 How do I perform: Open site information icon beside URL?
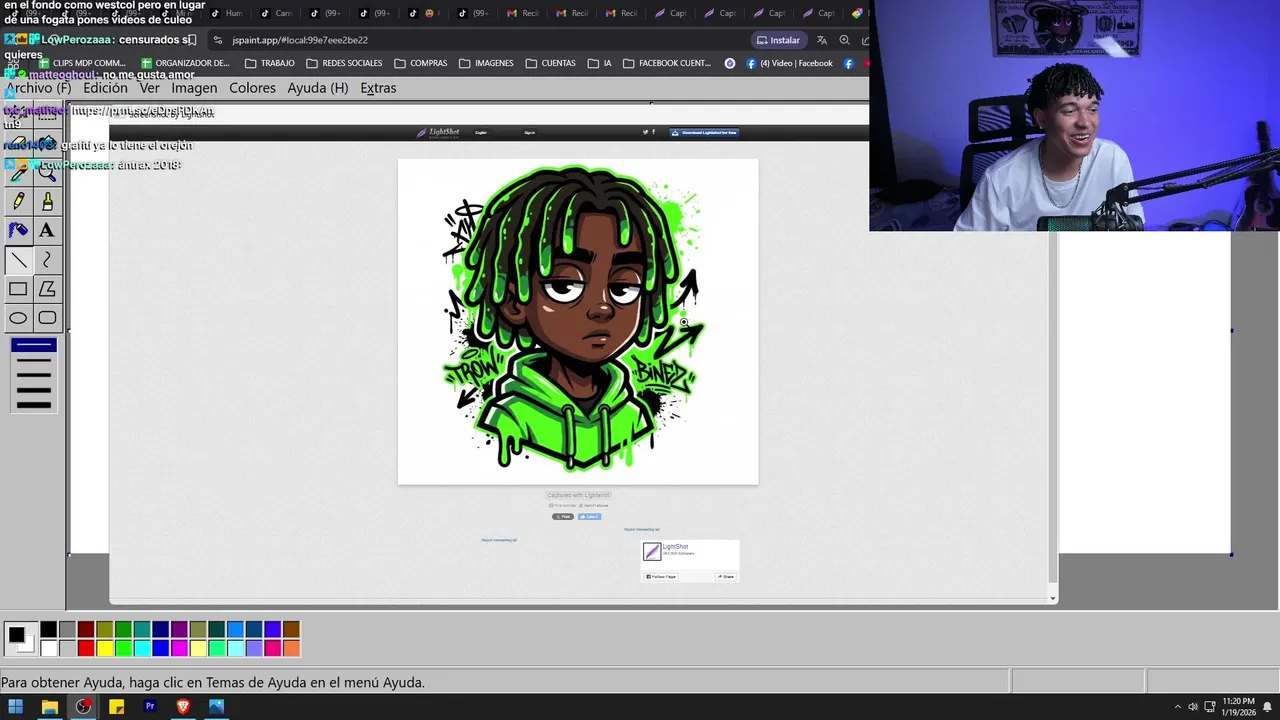coord(217,40)
